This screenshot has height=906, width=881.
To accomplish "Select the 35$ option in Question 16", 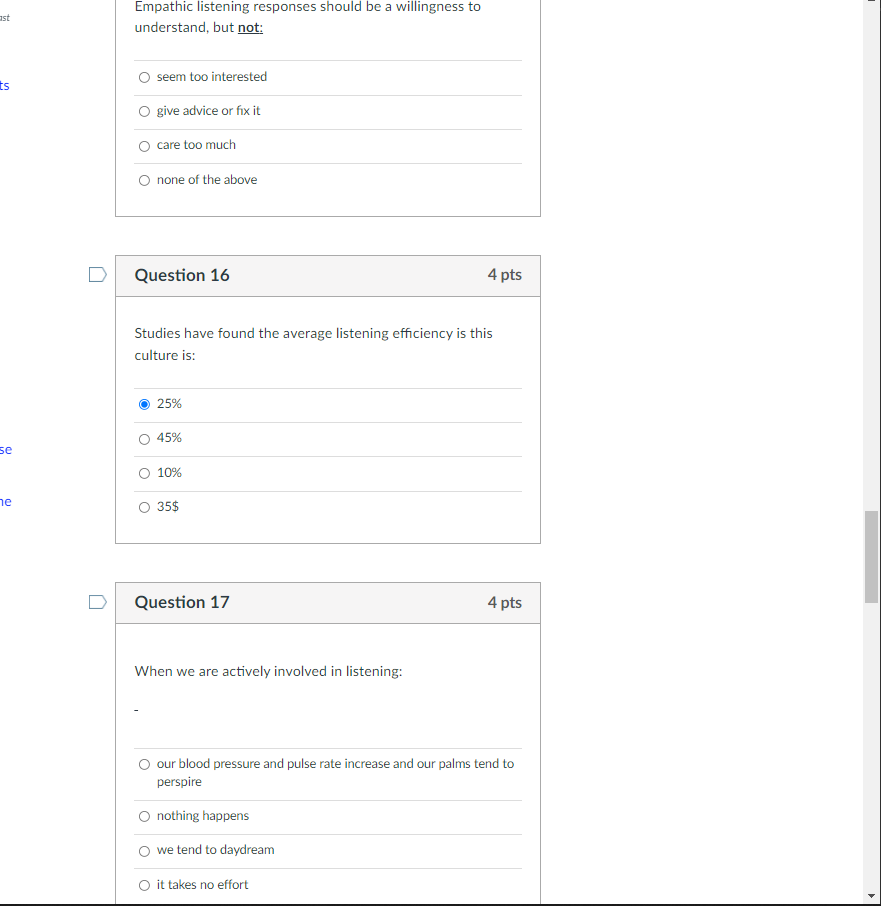I will [x=144, y=506].
